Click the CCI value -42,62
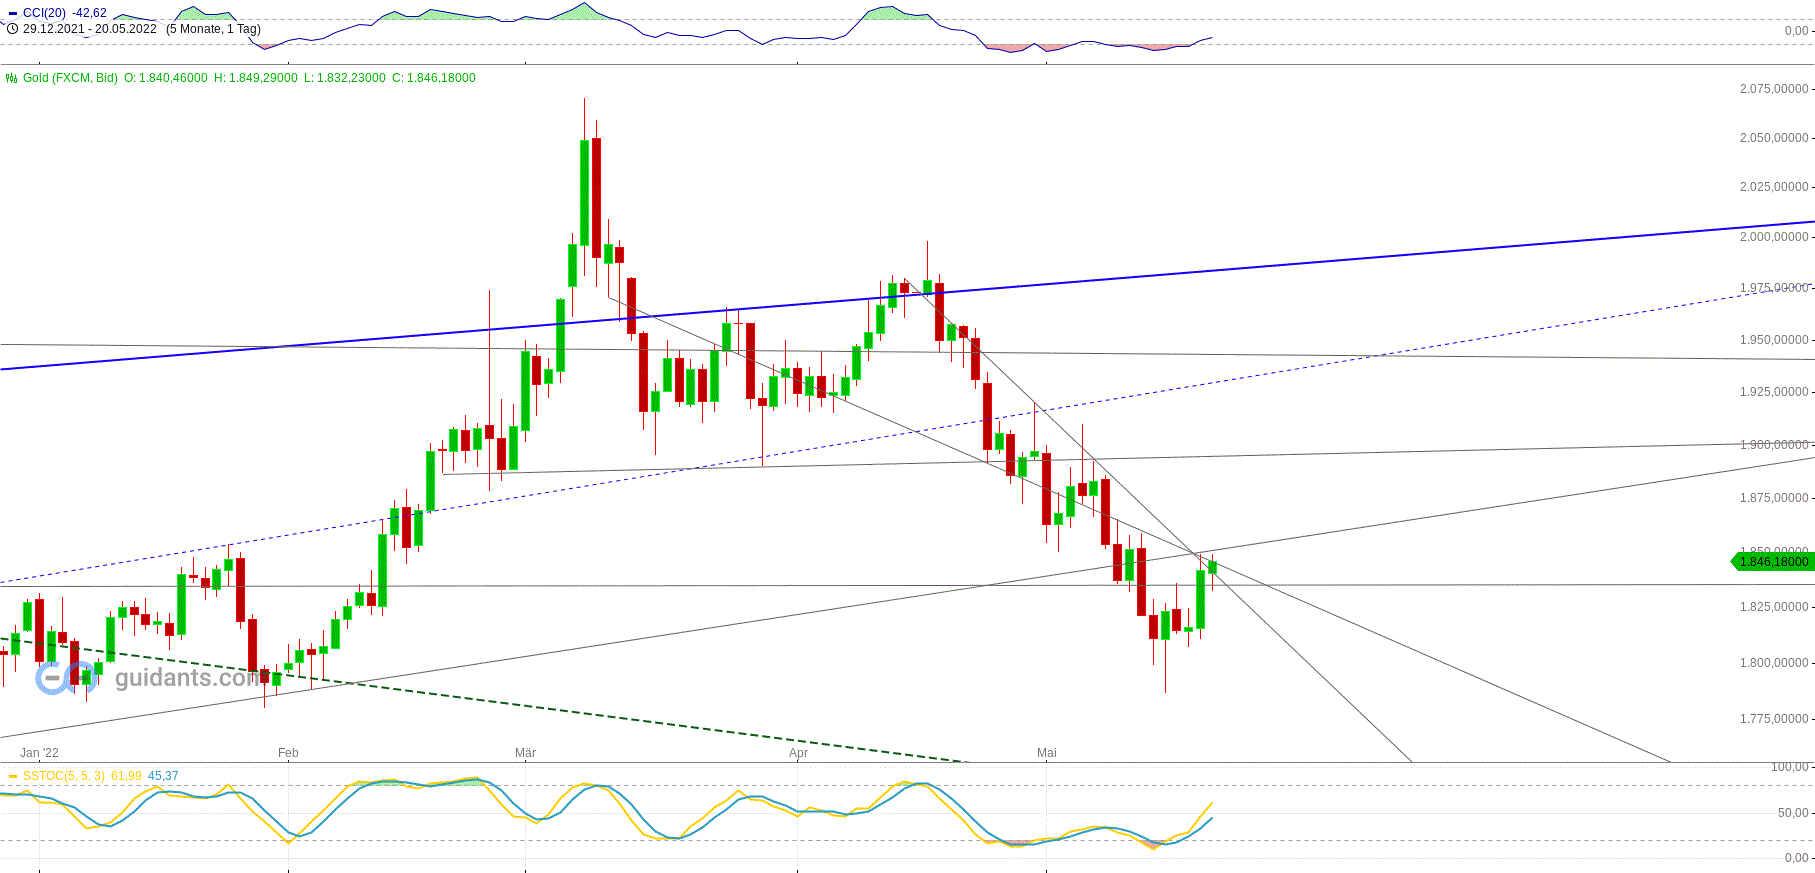 (90, 13)
